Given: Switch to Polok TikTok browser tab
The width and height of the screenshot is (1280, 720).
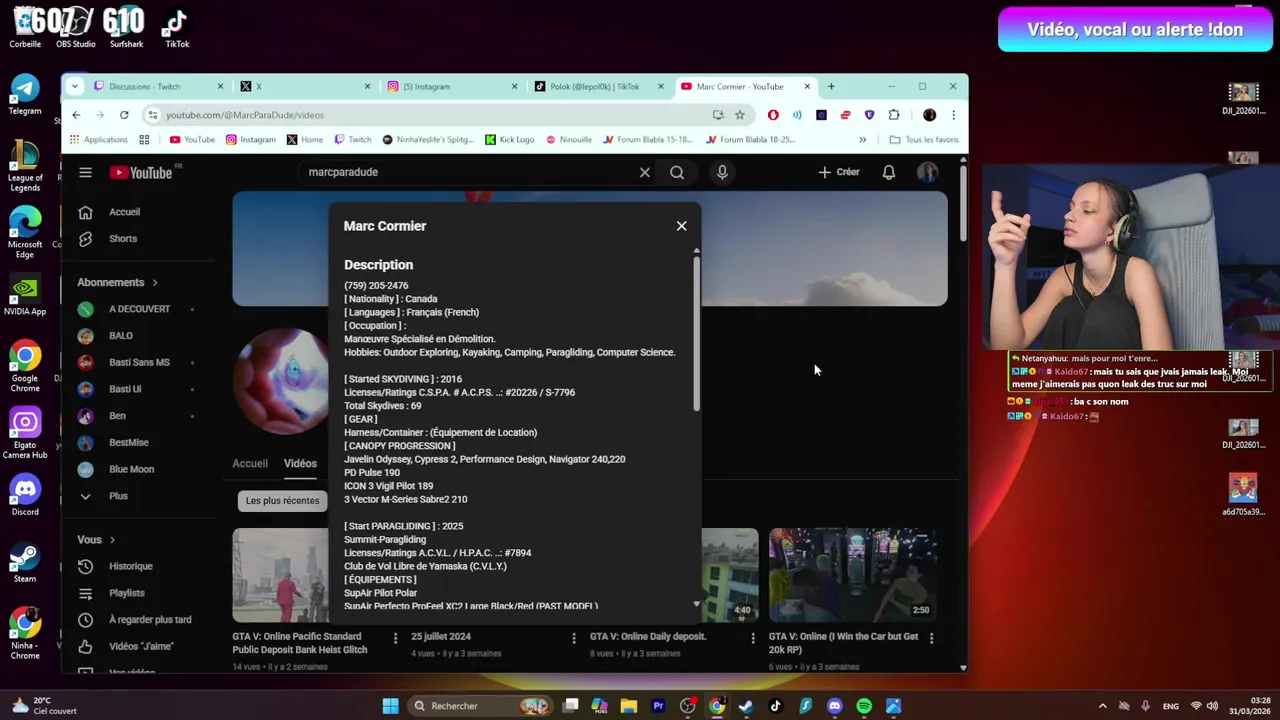Looking at the screenshot, I should click(x=598, y=86).
